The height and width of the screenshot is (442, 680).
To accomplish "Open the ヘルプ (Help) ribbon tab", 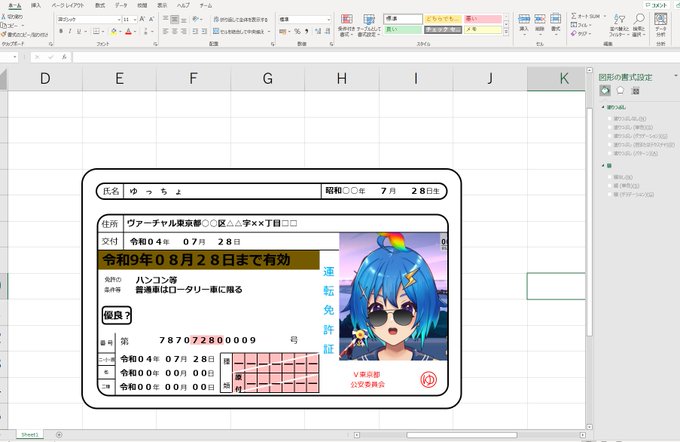I will pos(183,6).
